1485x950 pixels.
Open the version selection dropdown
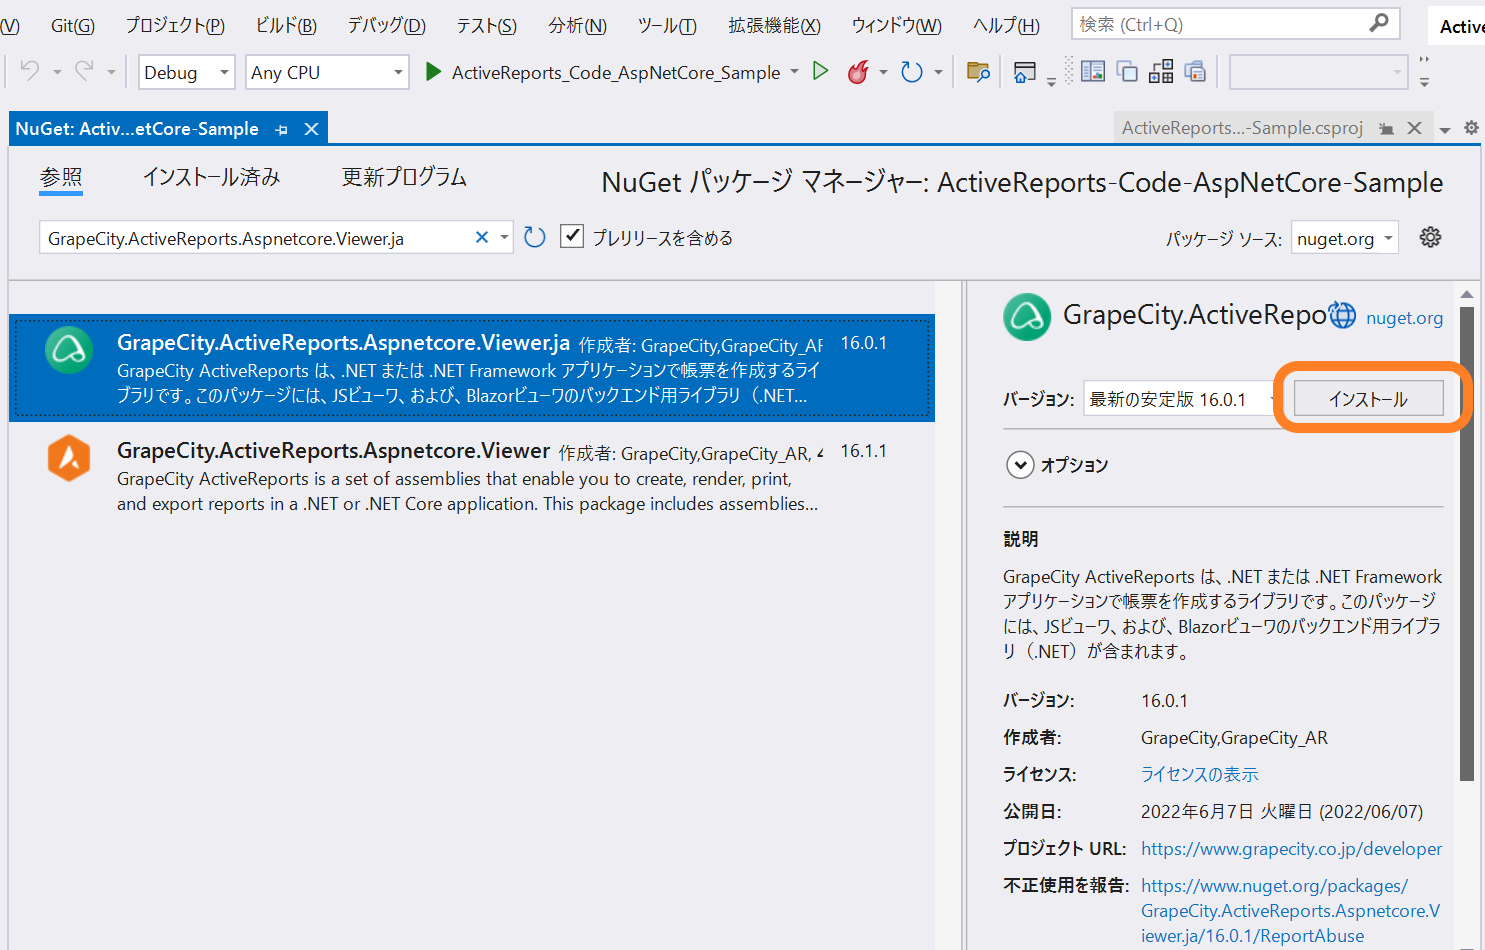pyautogui.click(x=1179, y=399)
